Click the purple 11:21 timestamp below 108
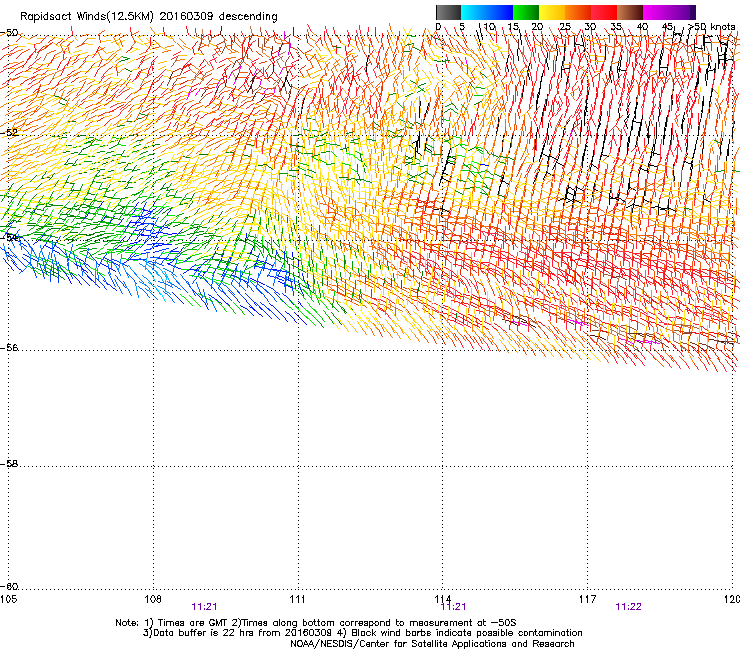The image size is (740, 650). click(204, 607)
